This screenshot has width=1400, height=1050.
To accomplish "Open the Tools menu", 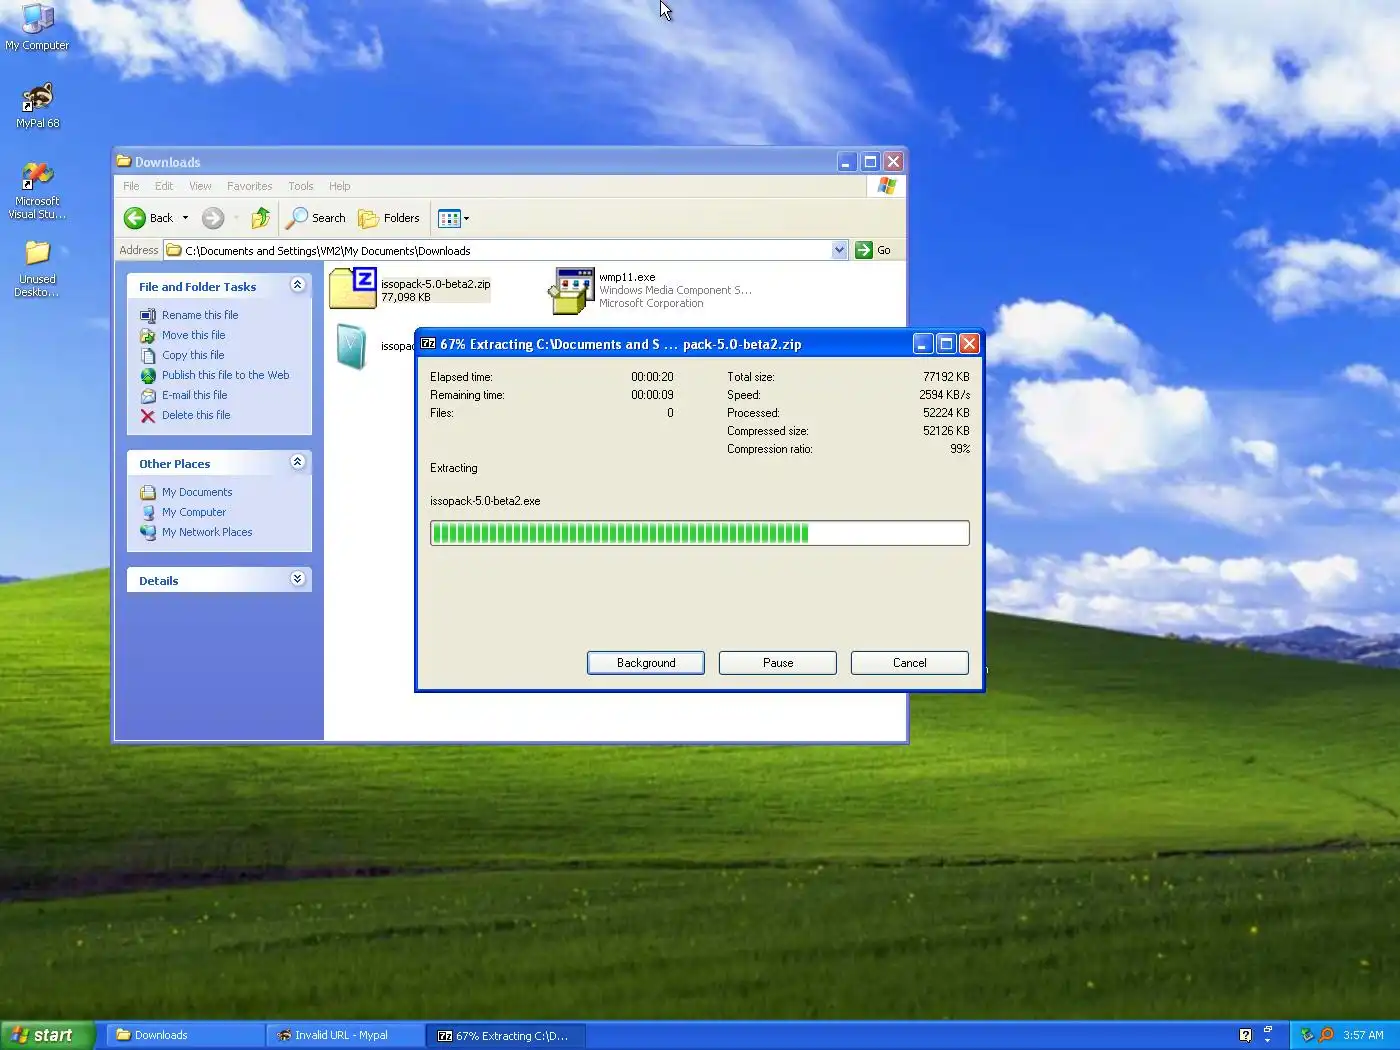I will (x=301, y=186).
